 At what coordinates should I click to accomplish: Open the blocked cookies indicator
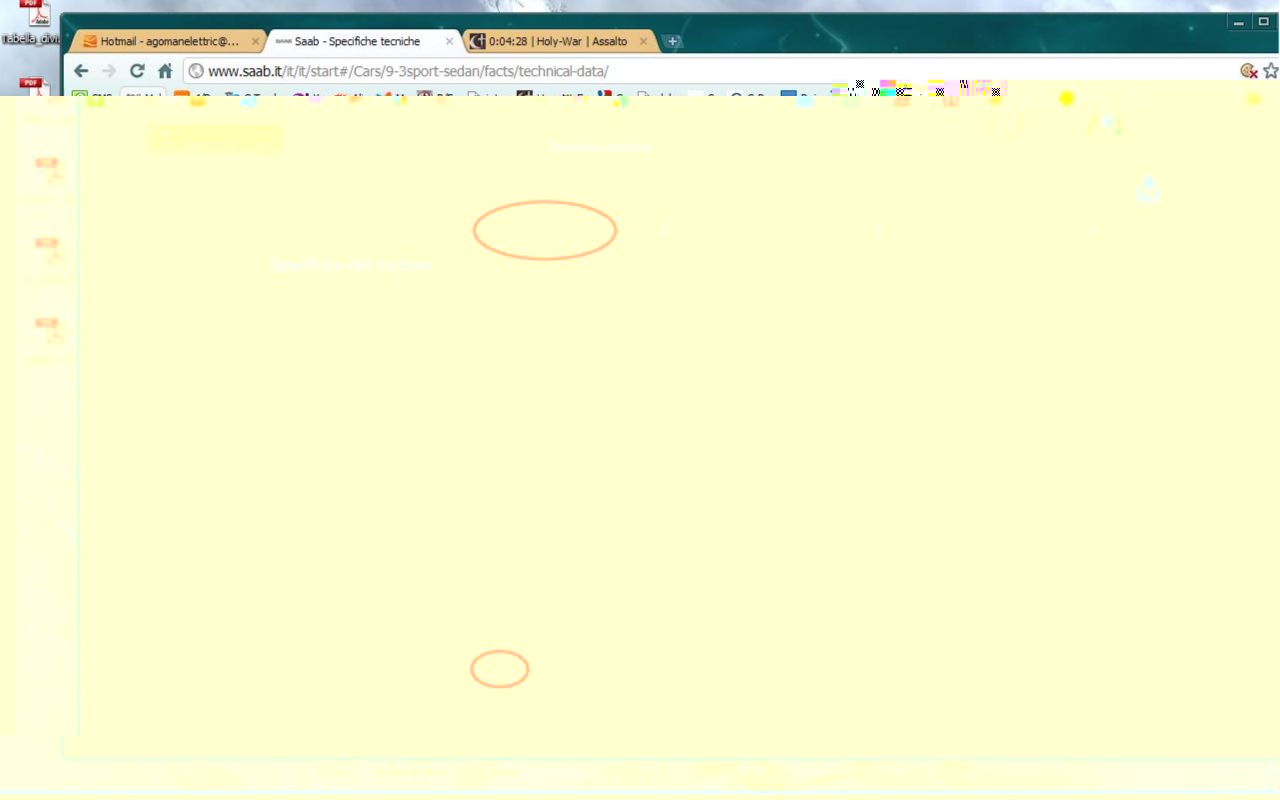point(1248,71)
